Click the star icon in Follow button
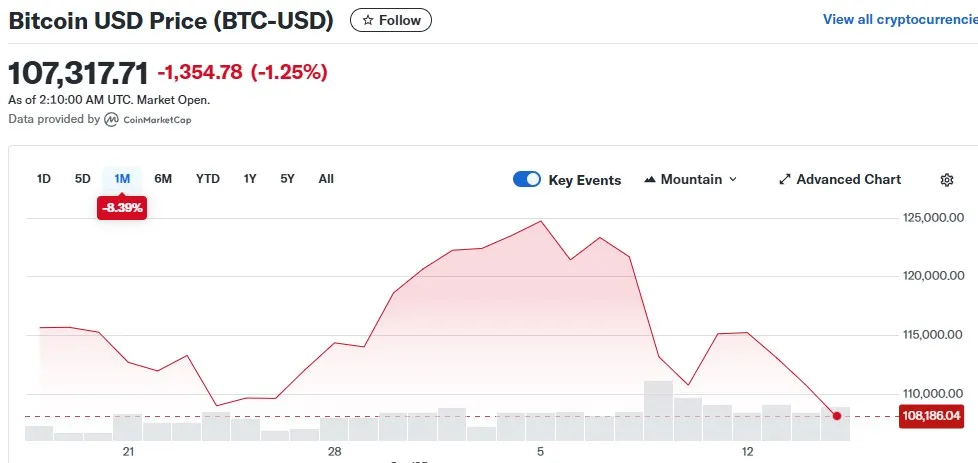978x463 pixels. click(x=368, y=20)
